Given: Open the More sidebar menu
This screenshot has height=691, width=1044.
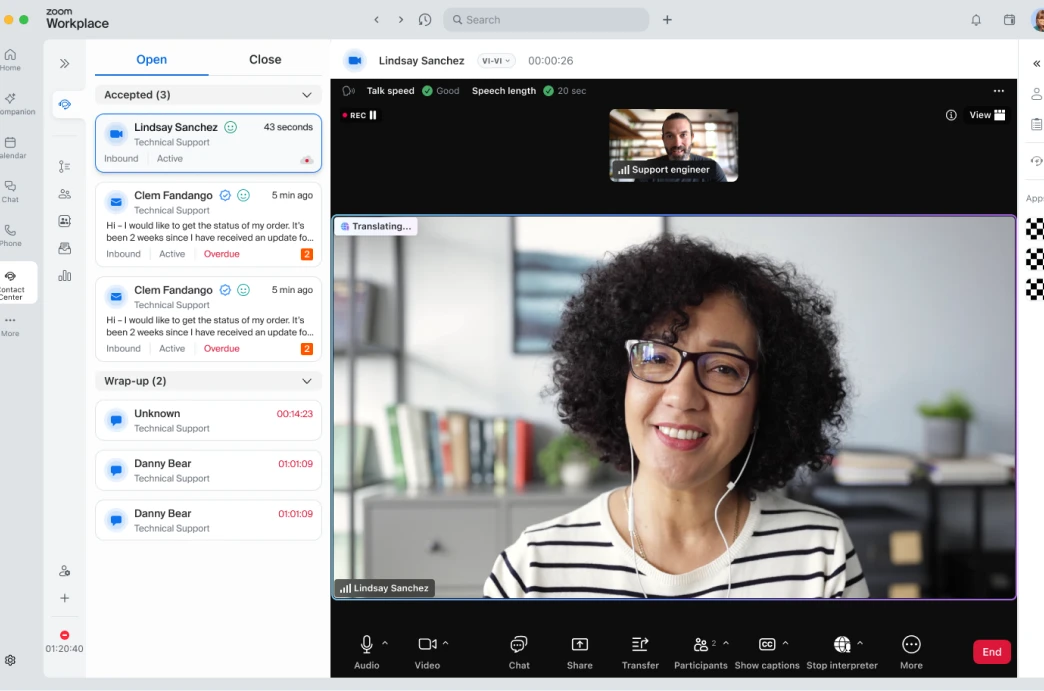Looking at the screenshot, I should (x=10, y=326).
